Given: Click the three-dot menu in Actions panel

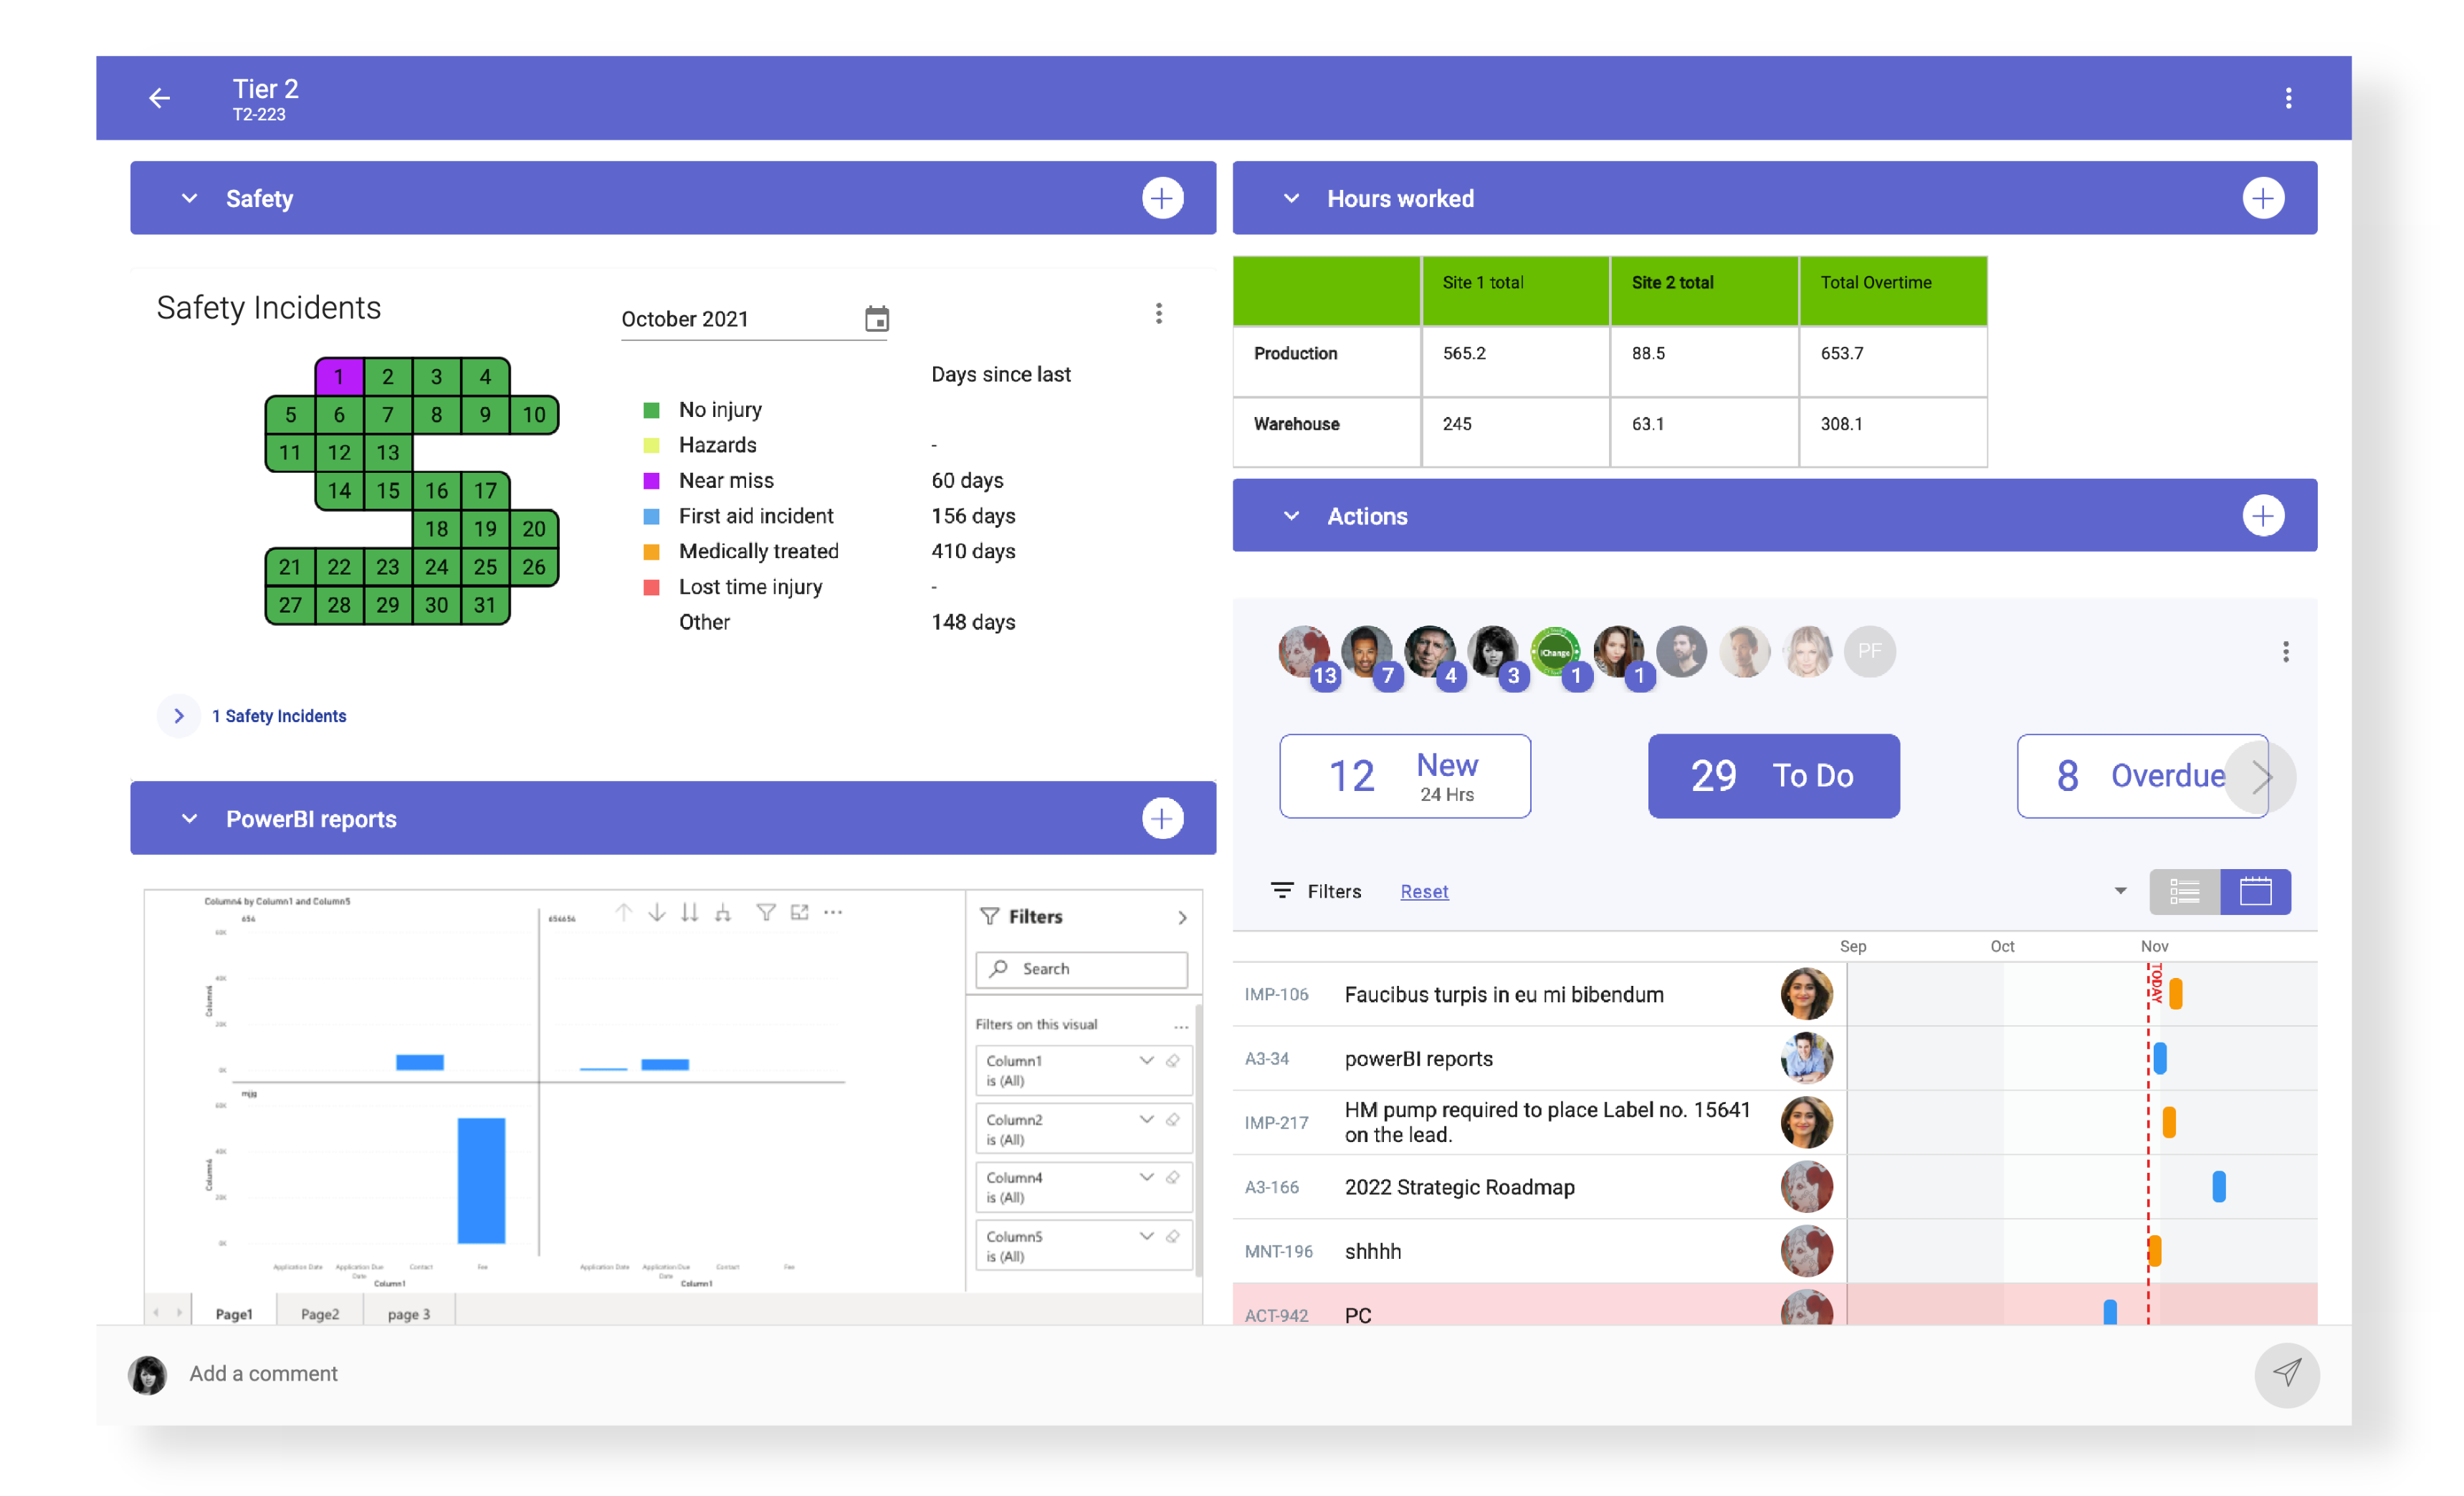Looking at the screenshot, I should tap(2285, 651).
